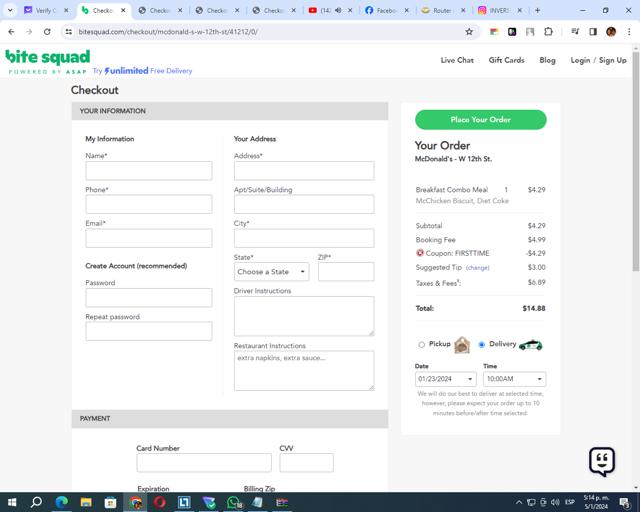The width and height of the screenshot is (640, 512).
Task: Open the delivery Time dropdown
Action: click(514, 379)
